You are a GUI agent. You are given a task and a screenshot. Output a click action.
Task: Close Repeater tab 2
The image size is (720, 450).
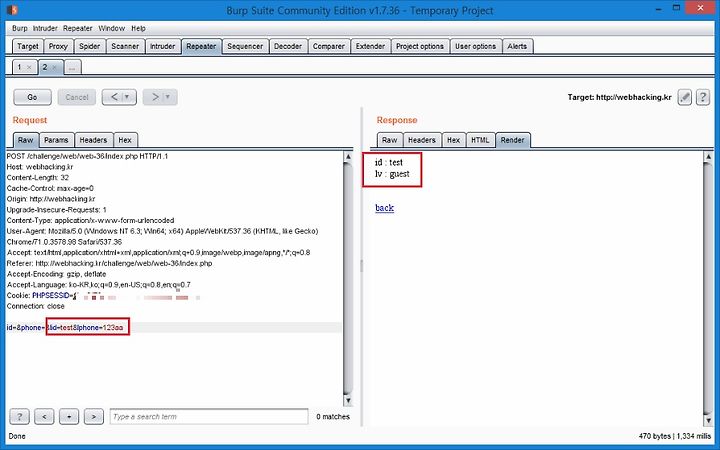pyautogui.click(x=55, y=68)
